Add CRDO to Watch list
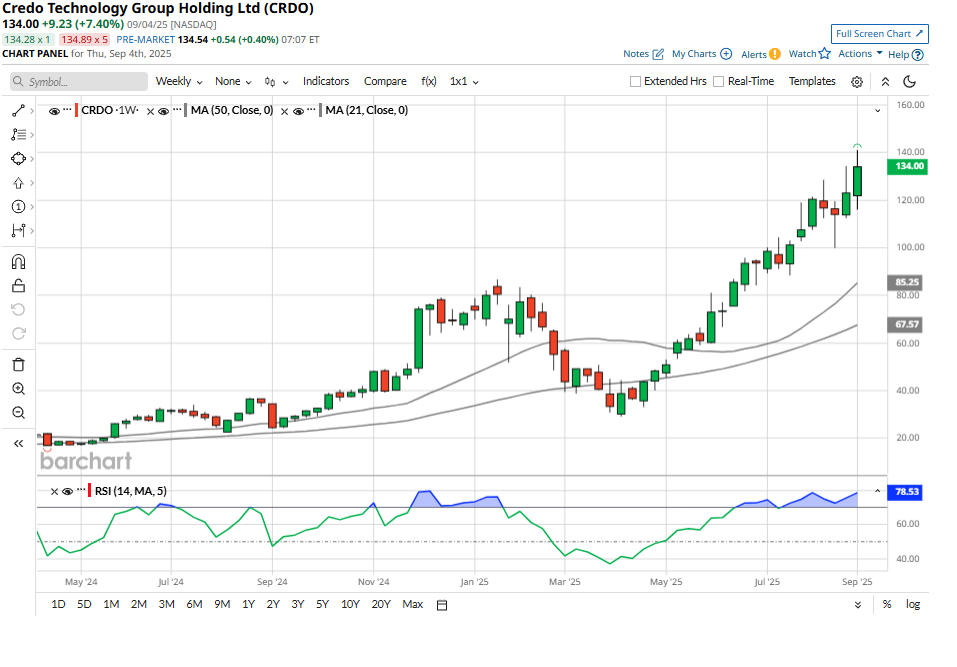The width and height of the screenshot is (957, 667). [x=809, y=54]
